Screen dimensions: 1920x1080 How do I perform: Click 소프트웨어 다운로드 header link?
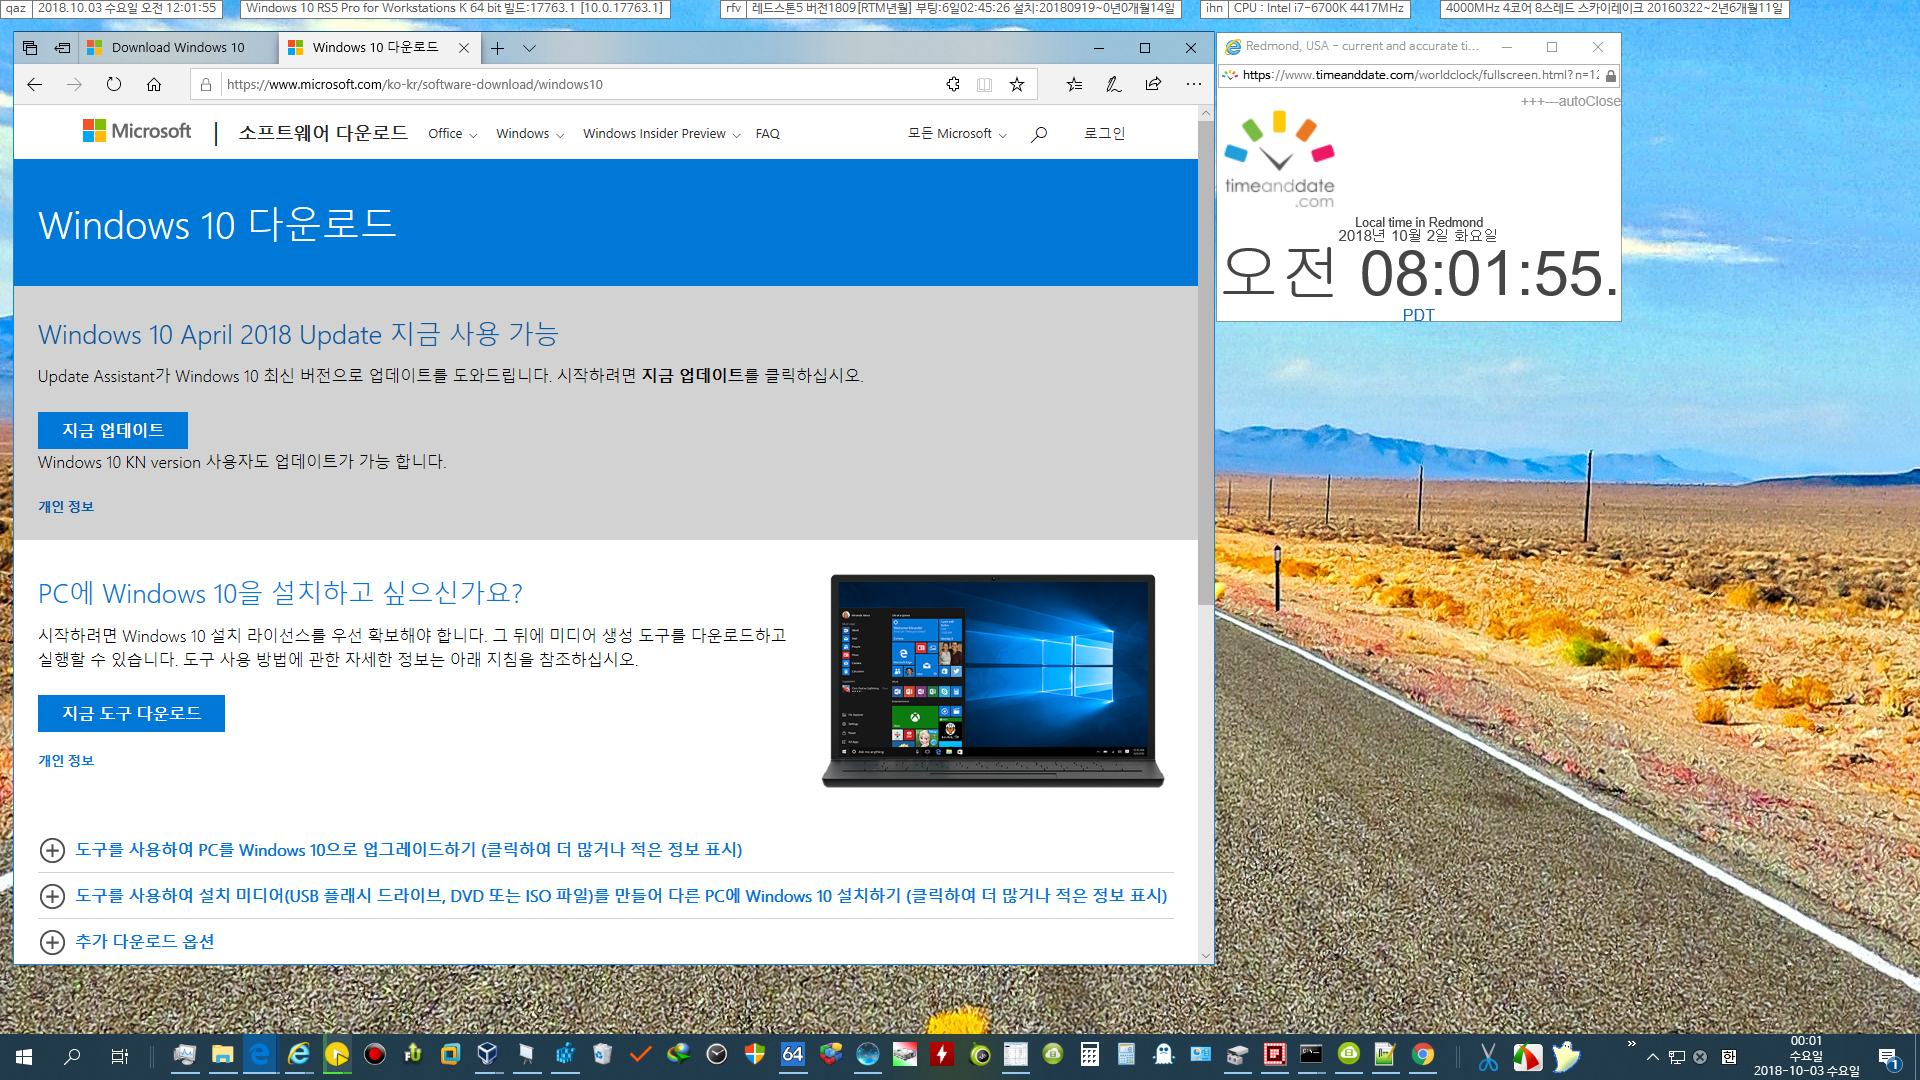[323, 133]
